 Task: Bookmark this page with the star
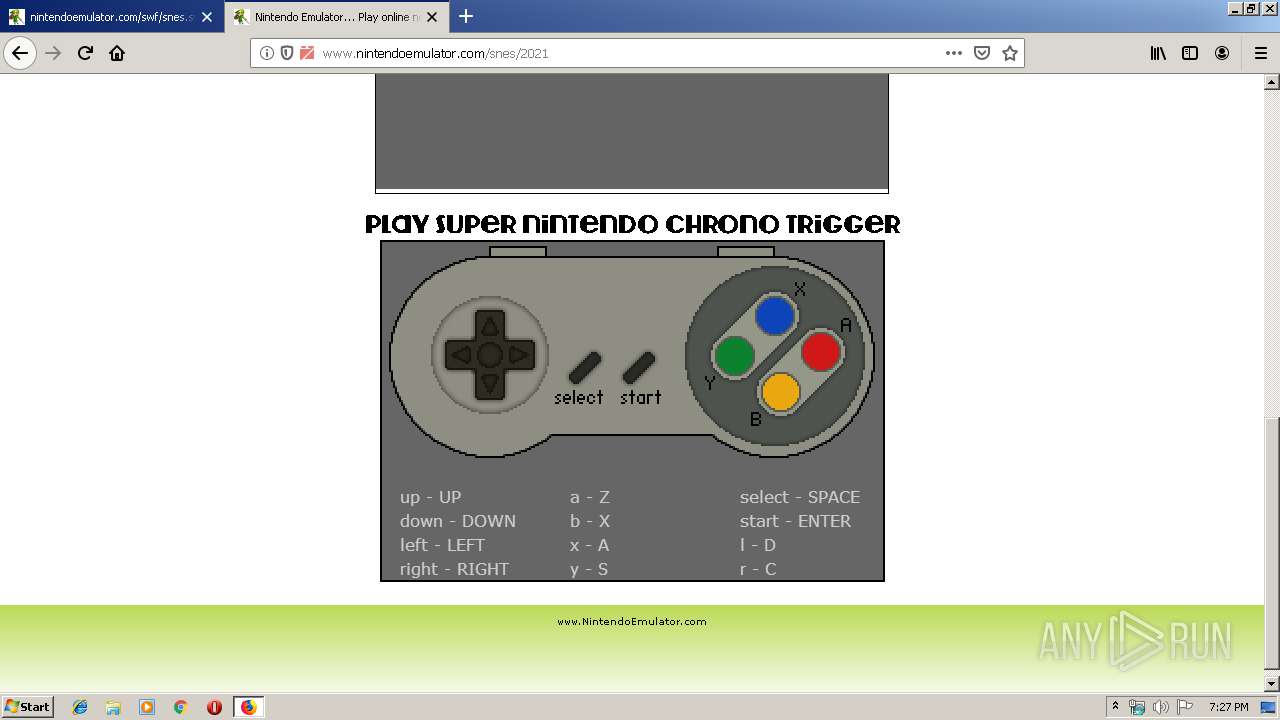pyautogui.click(x=1010, y=53)
